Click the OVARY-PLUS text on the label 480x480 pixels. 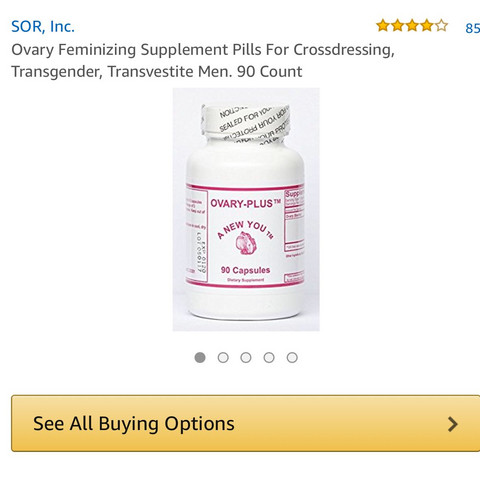[245, 204]
